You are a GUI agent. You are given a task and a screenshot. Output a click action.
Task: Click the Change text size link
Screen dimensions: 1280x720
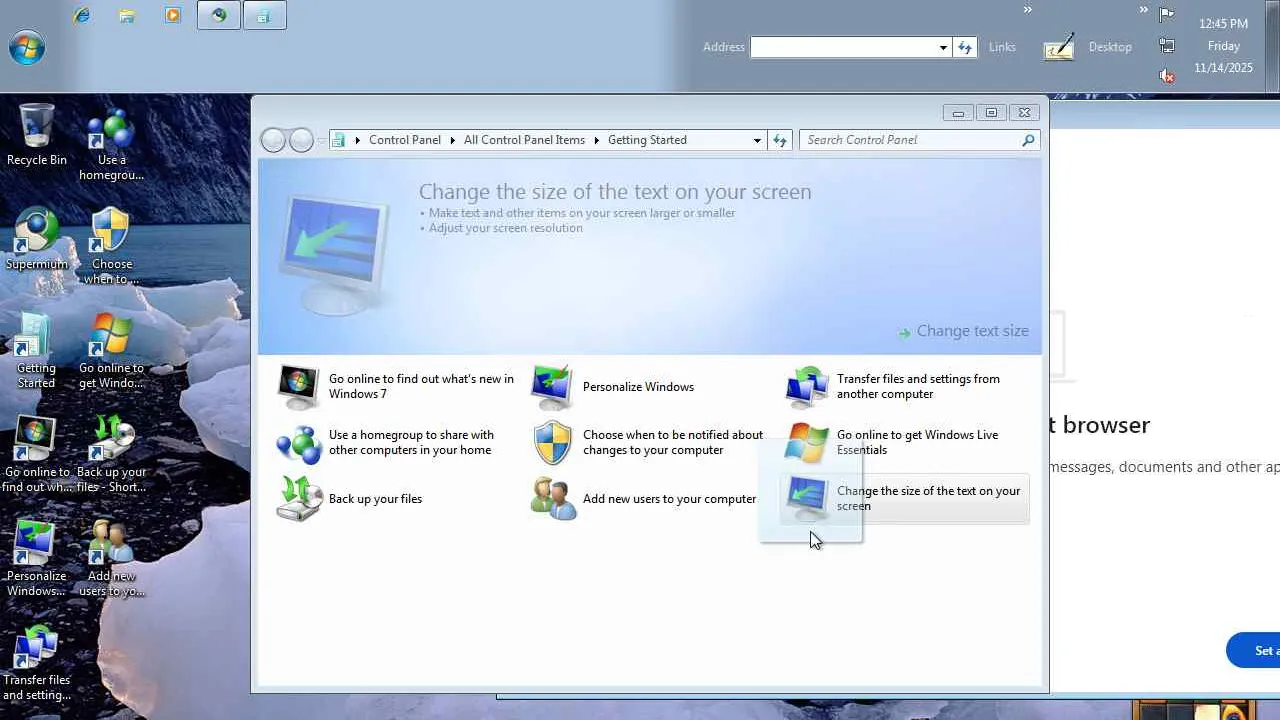(x=972, y=331)
